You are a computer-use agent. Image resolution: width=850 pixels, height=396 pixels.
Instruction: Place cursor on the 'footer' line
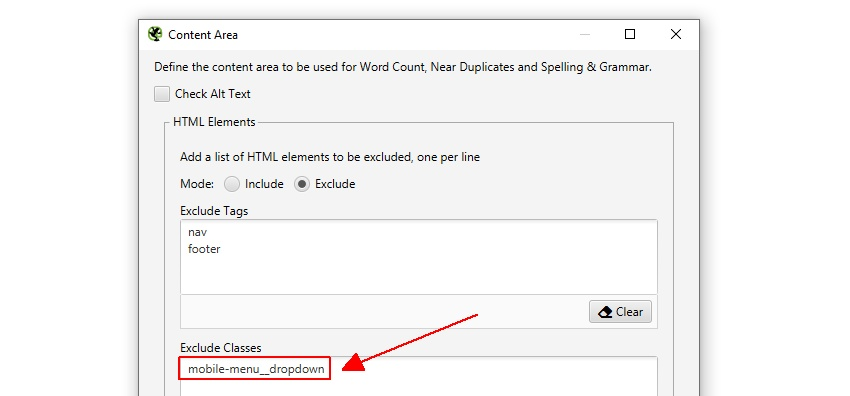tap(204, 249)
